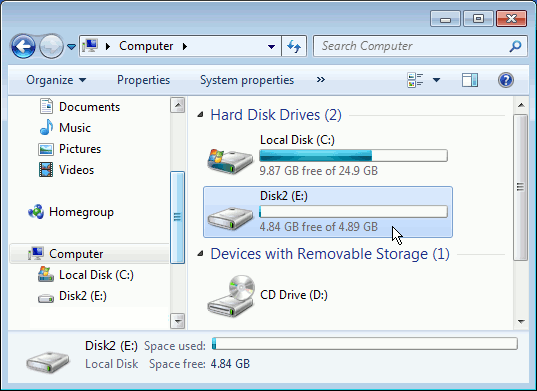Click 4.84 GB free of 4.89 GB text

(x=319, y=227)
